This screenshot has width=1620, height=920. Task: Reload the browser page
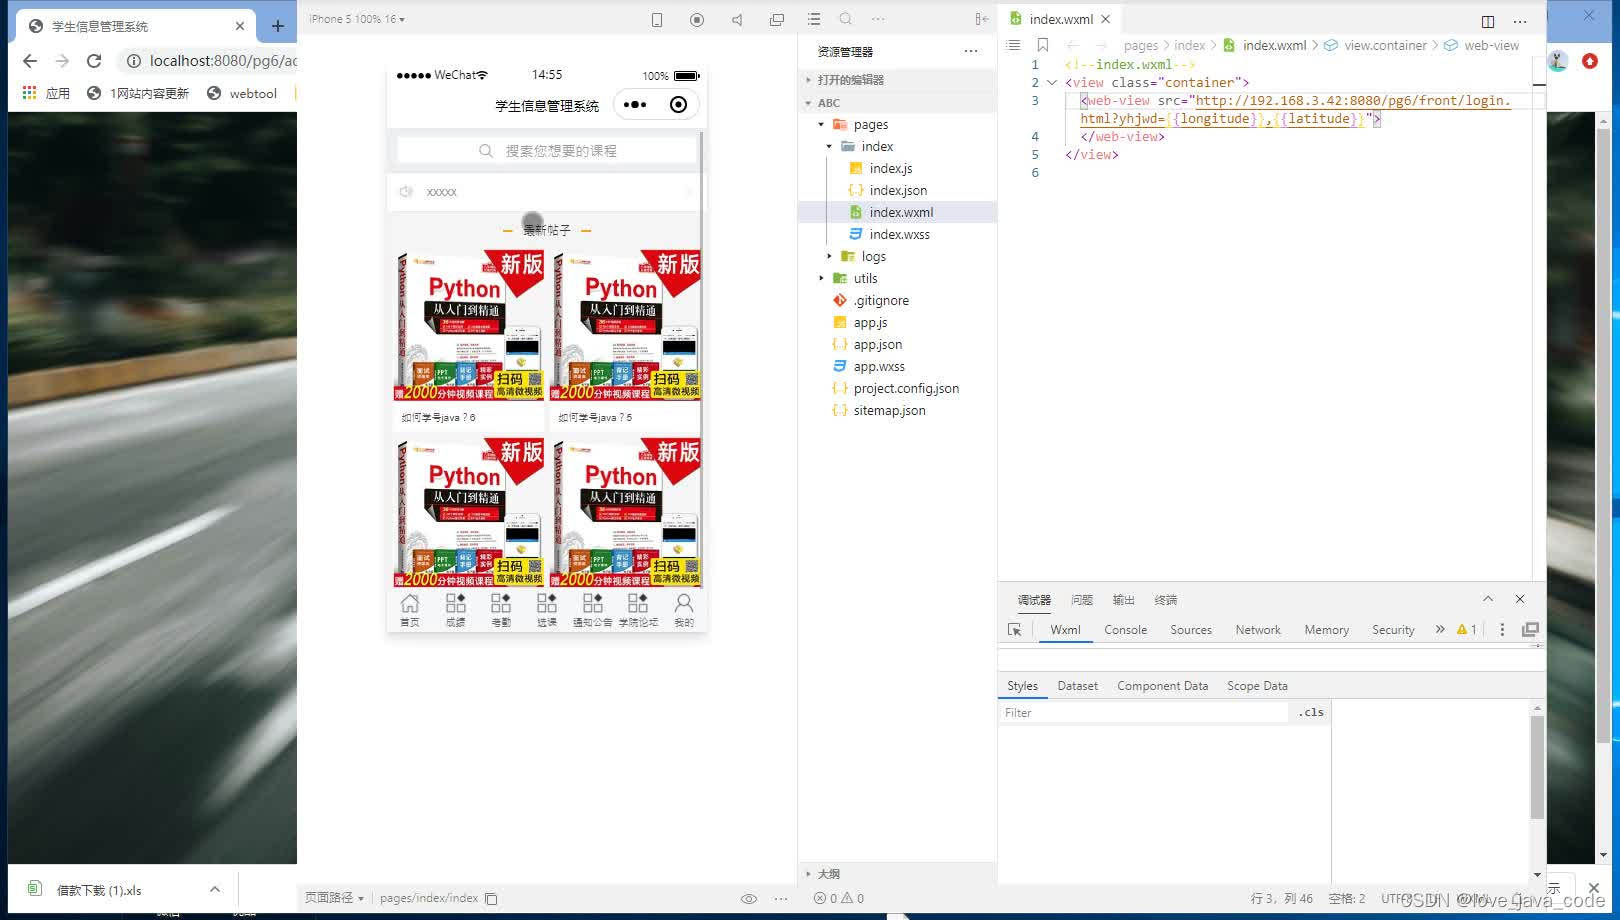pyautogui.click(x=94, y=61)
